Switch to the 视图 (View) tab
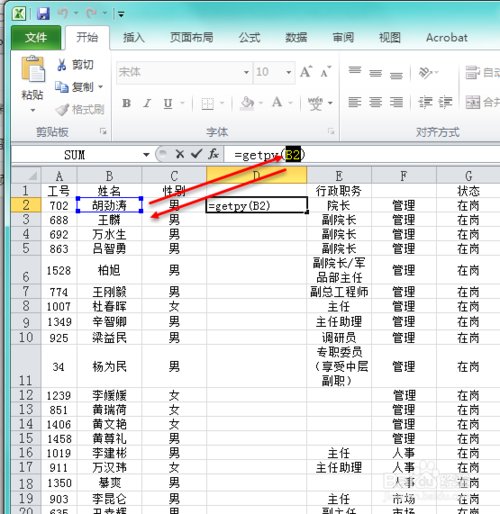This screenshot has height=514, width=500. pos(390,37)
